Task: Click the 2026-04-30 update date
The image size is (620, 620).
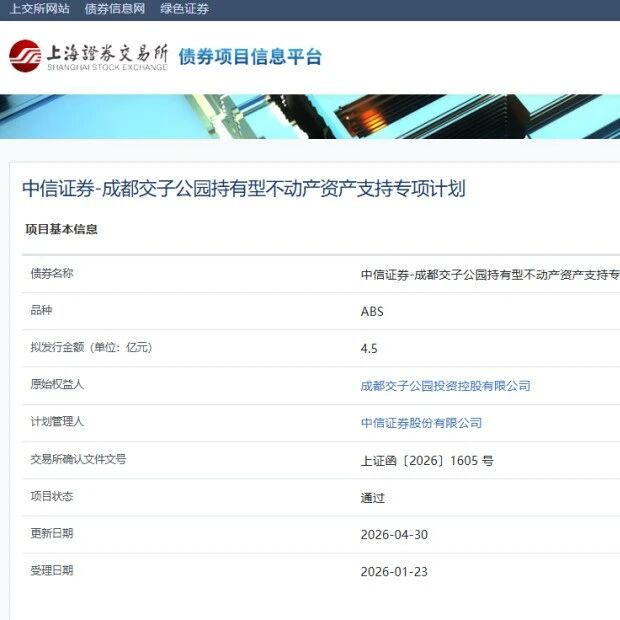Action: point(394,535)
